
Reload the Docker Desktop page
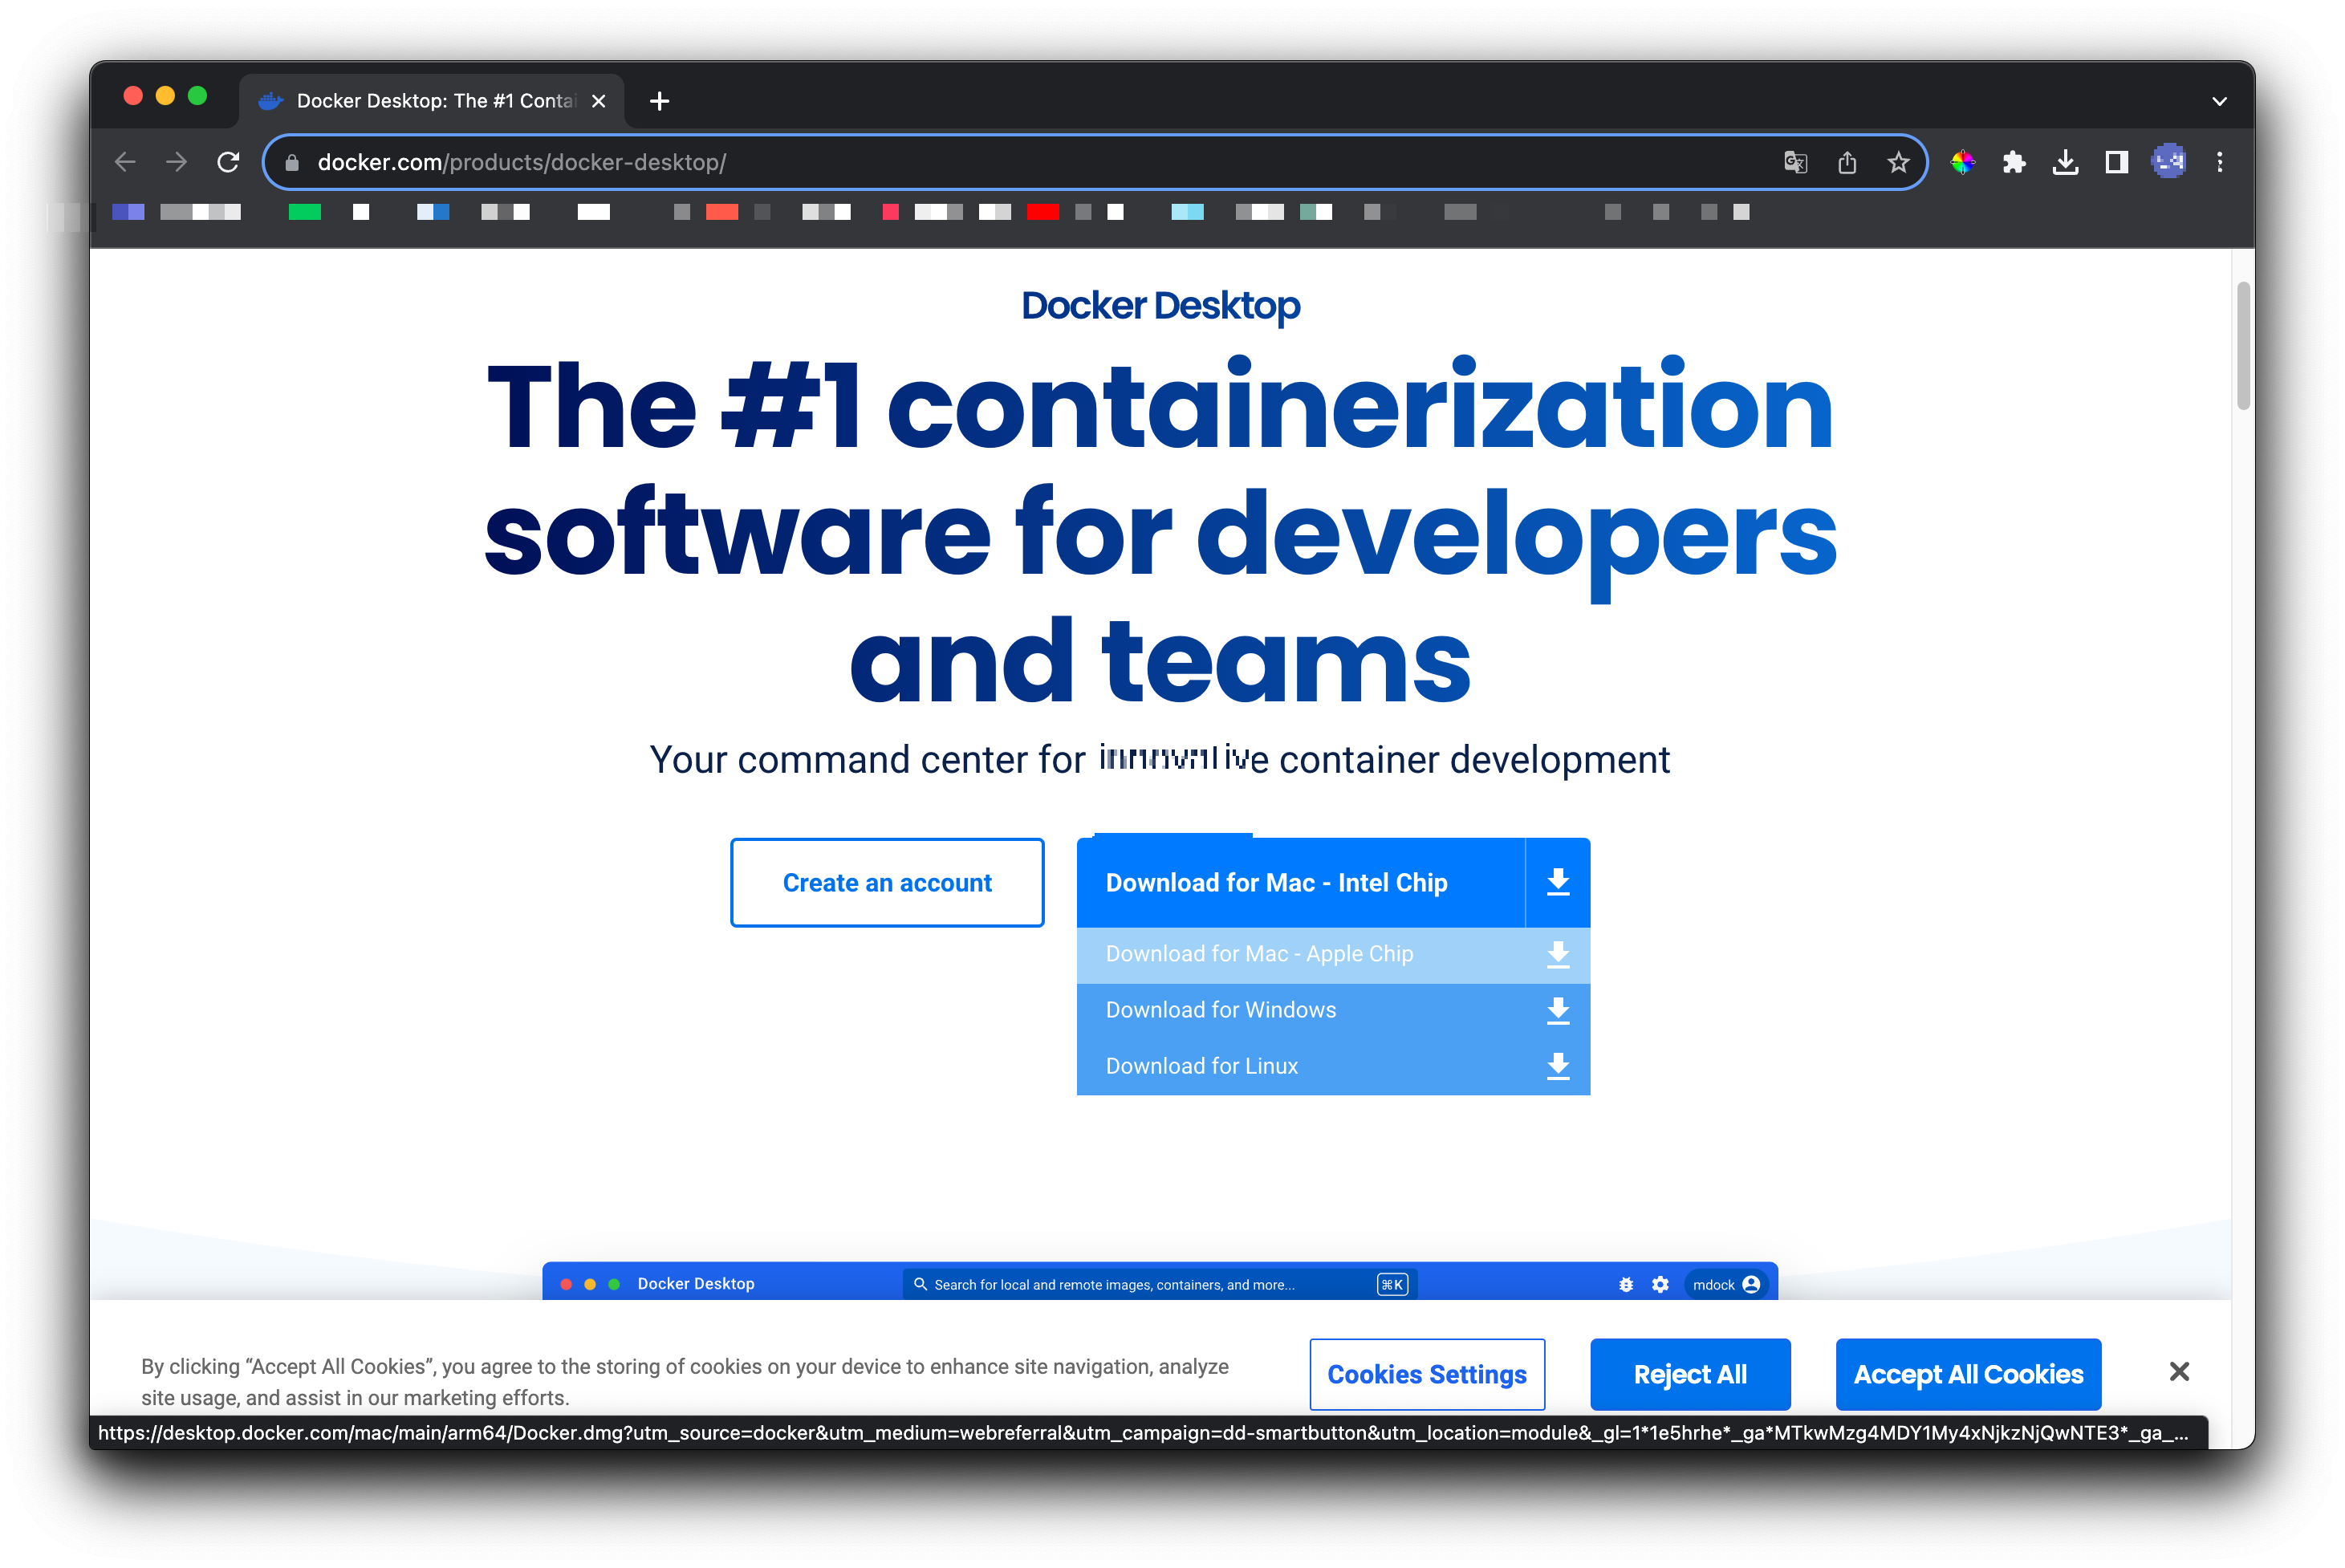(228, 162)
